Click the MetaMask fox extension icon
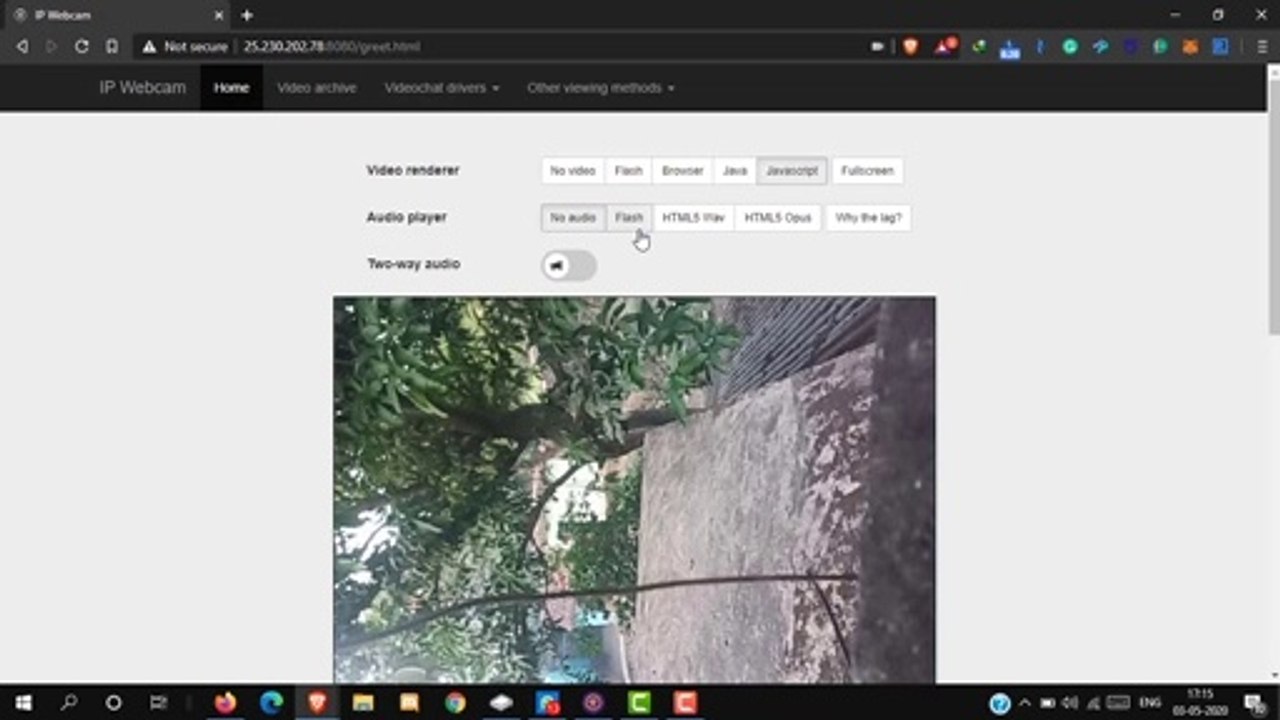The width and height of the screenshot is (1280, 720). click(1190, 46)
